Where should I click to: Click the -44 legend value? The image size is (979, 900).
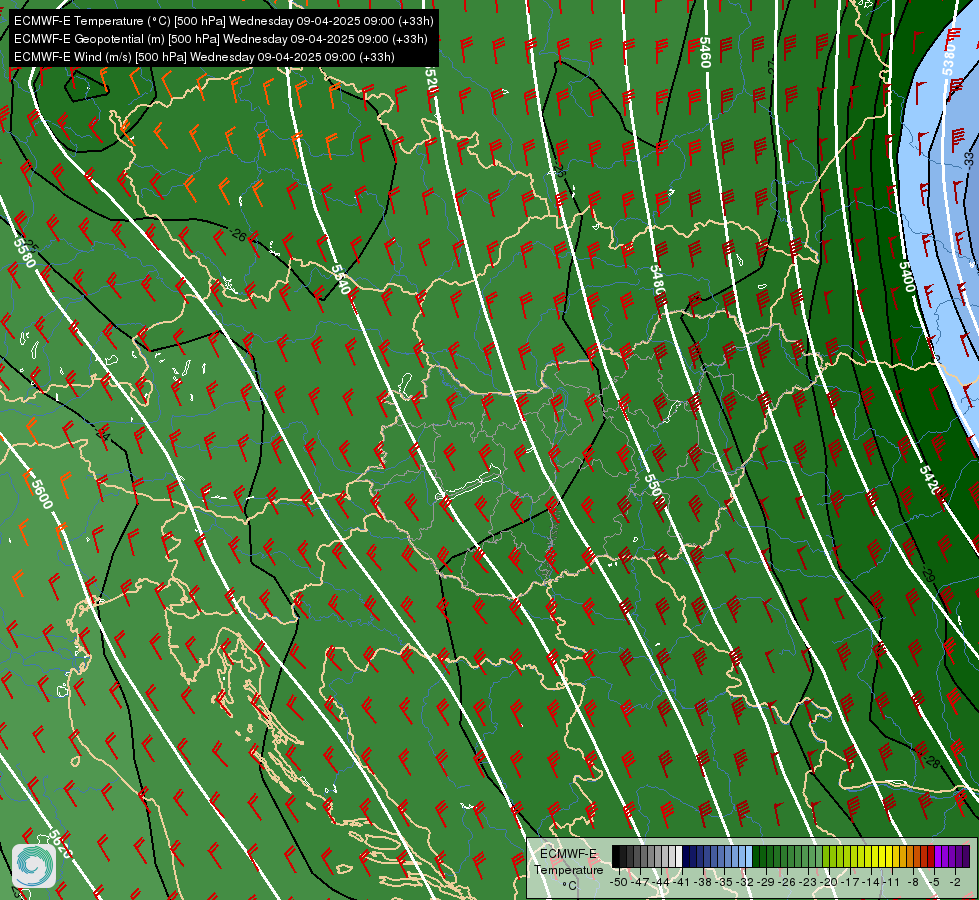pos(662,882)
